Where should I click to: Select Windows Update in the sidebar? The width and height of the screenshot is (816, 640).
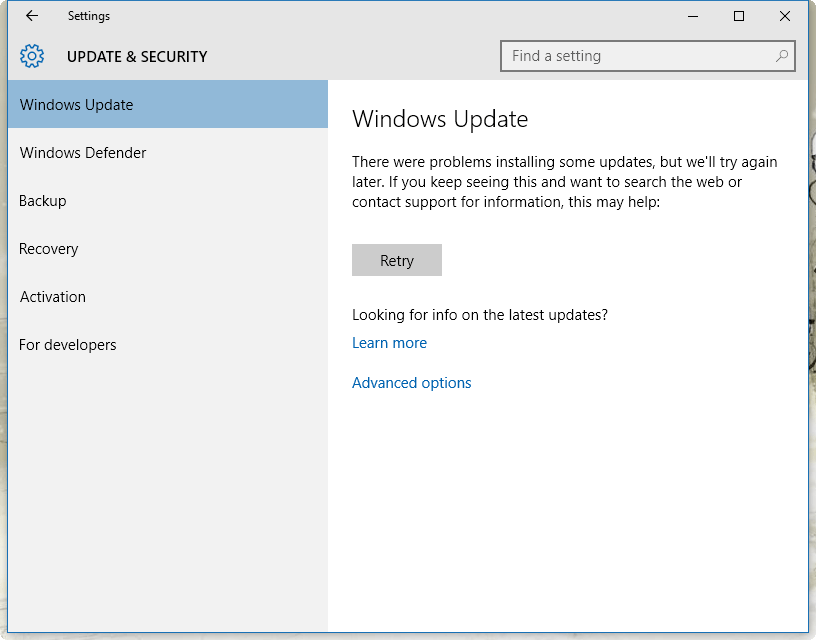tap(168, 104)
